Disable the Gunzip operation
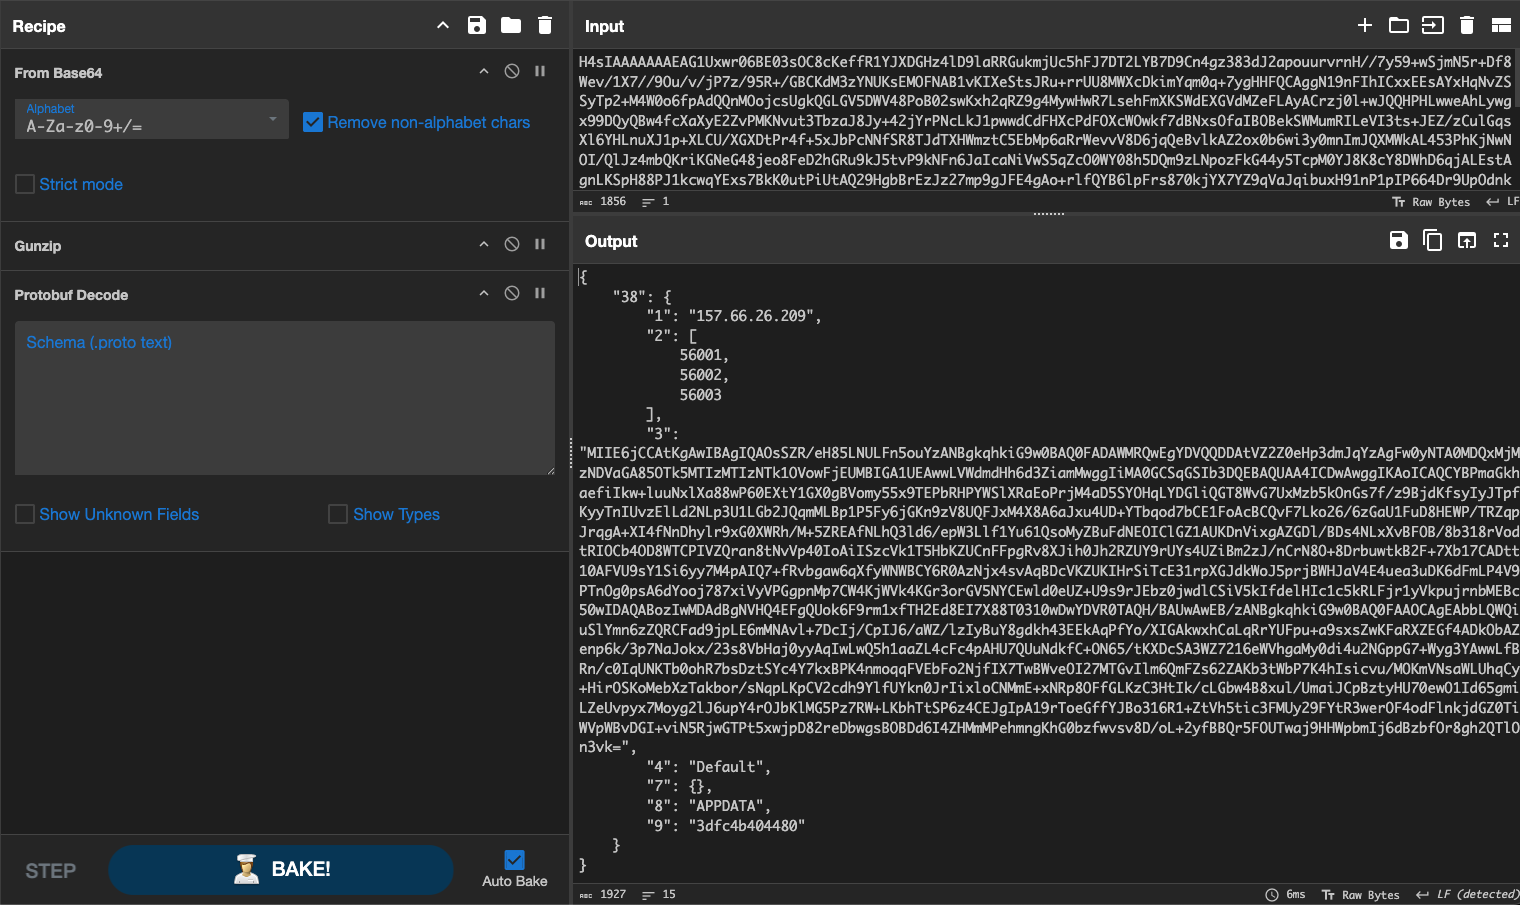 (512, 245)
